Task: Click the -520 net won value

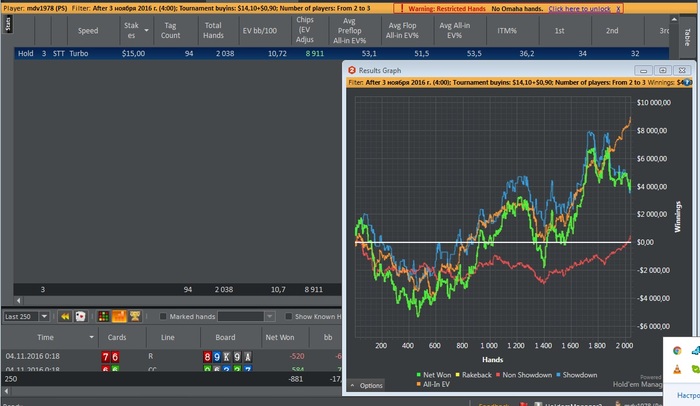Action: [x=296, y=356]
